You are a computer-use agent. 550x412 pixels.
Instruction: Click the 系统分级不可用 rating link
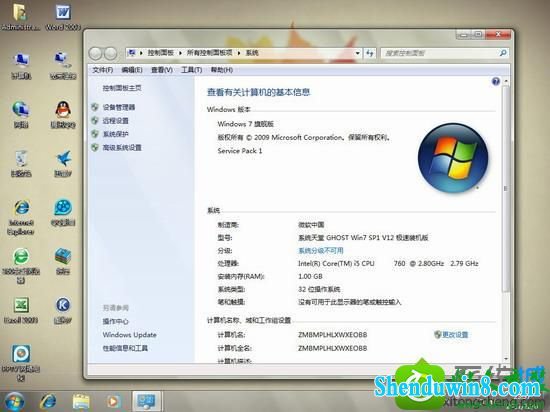click(x=321, y=251)
